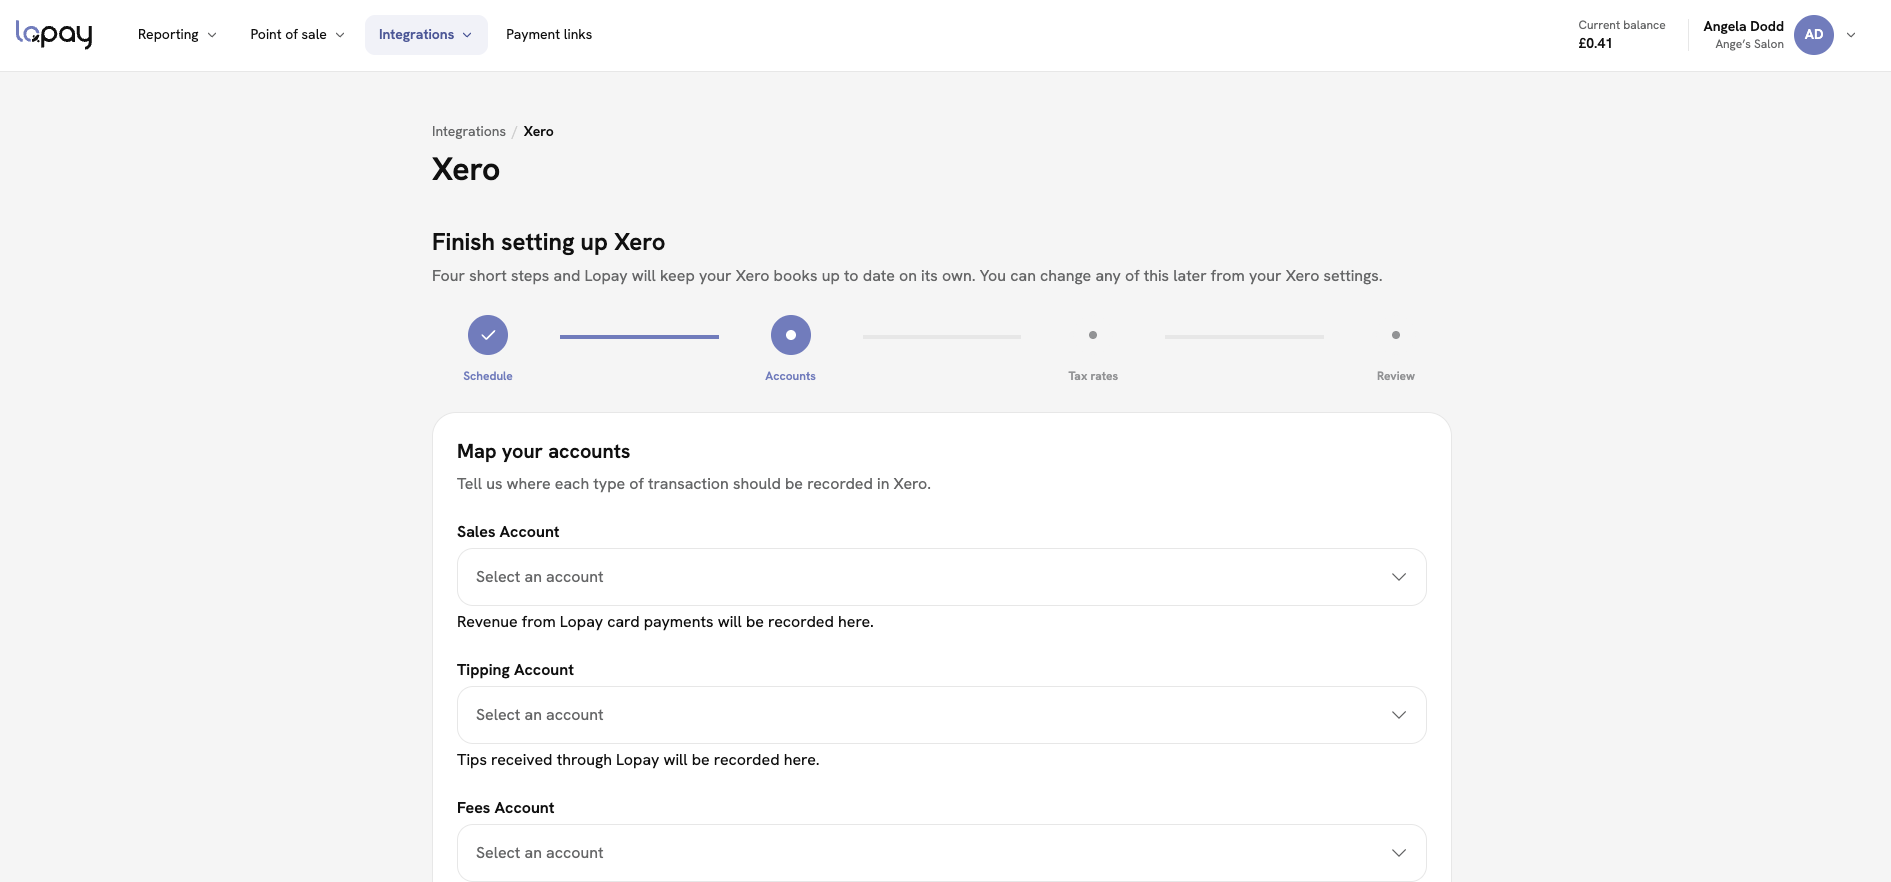Click the Schedule step label
This screenshot has height=882, width=1891.
(x=488, y=376)
